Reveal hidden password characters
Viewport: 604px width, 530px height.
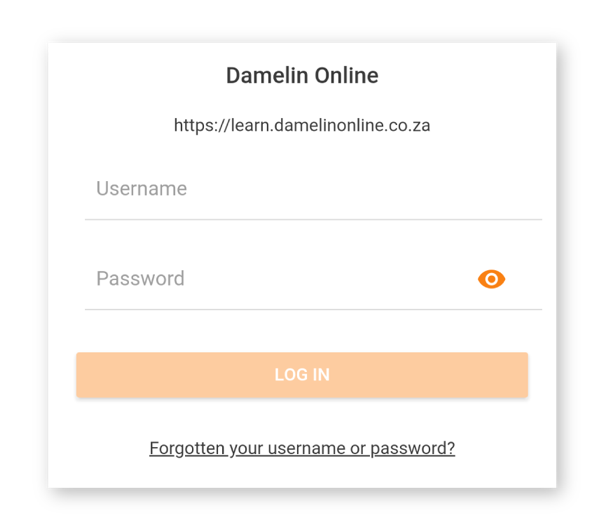click(491, 279)
